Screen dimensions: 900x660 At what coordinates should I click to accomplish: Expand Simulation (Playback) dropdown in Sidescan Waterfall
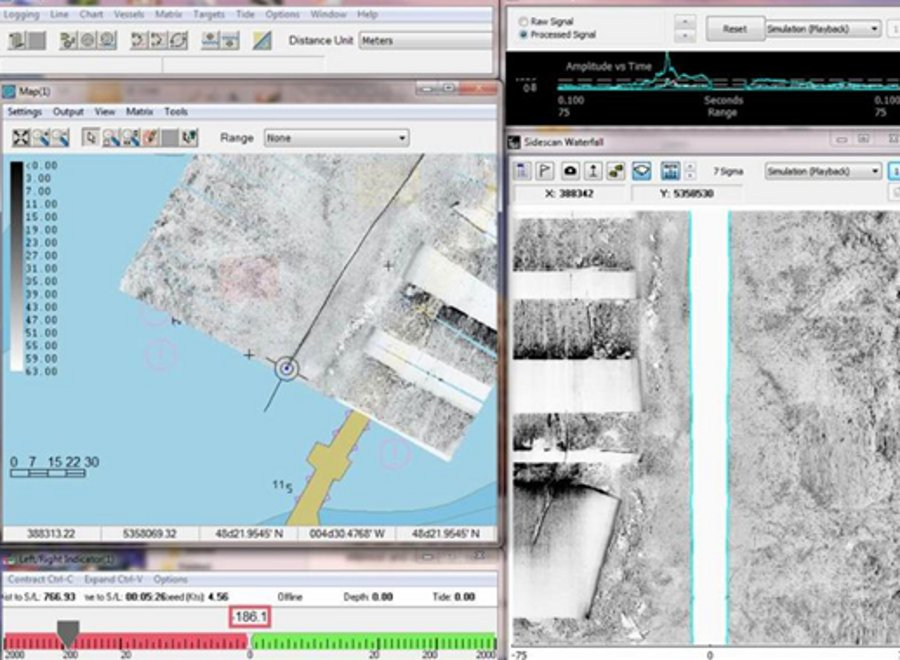point(823,171)
